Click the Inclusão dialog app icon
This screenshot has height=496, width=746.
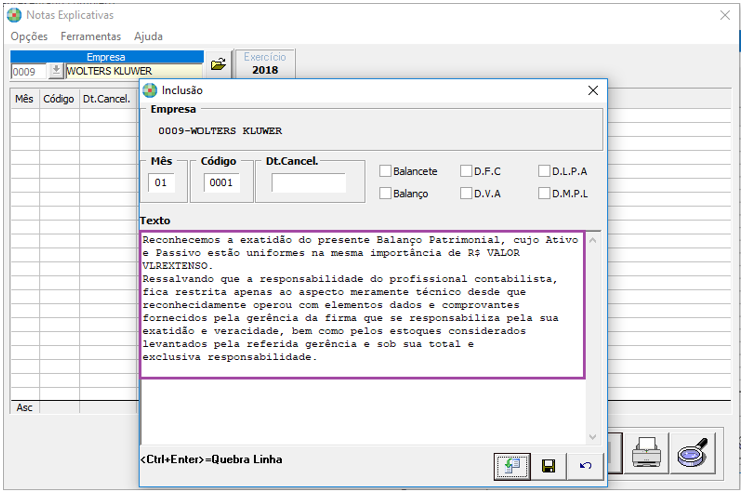coord(150,90)
